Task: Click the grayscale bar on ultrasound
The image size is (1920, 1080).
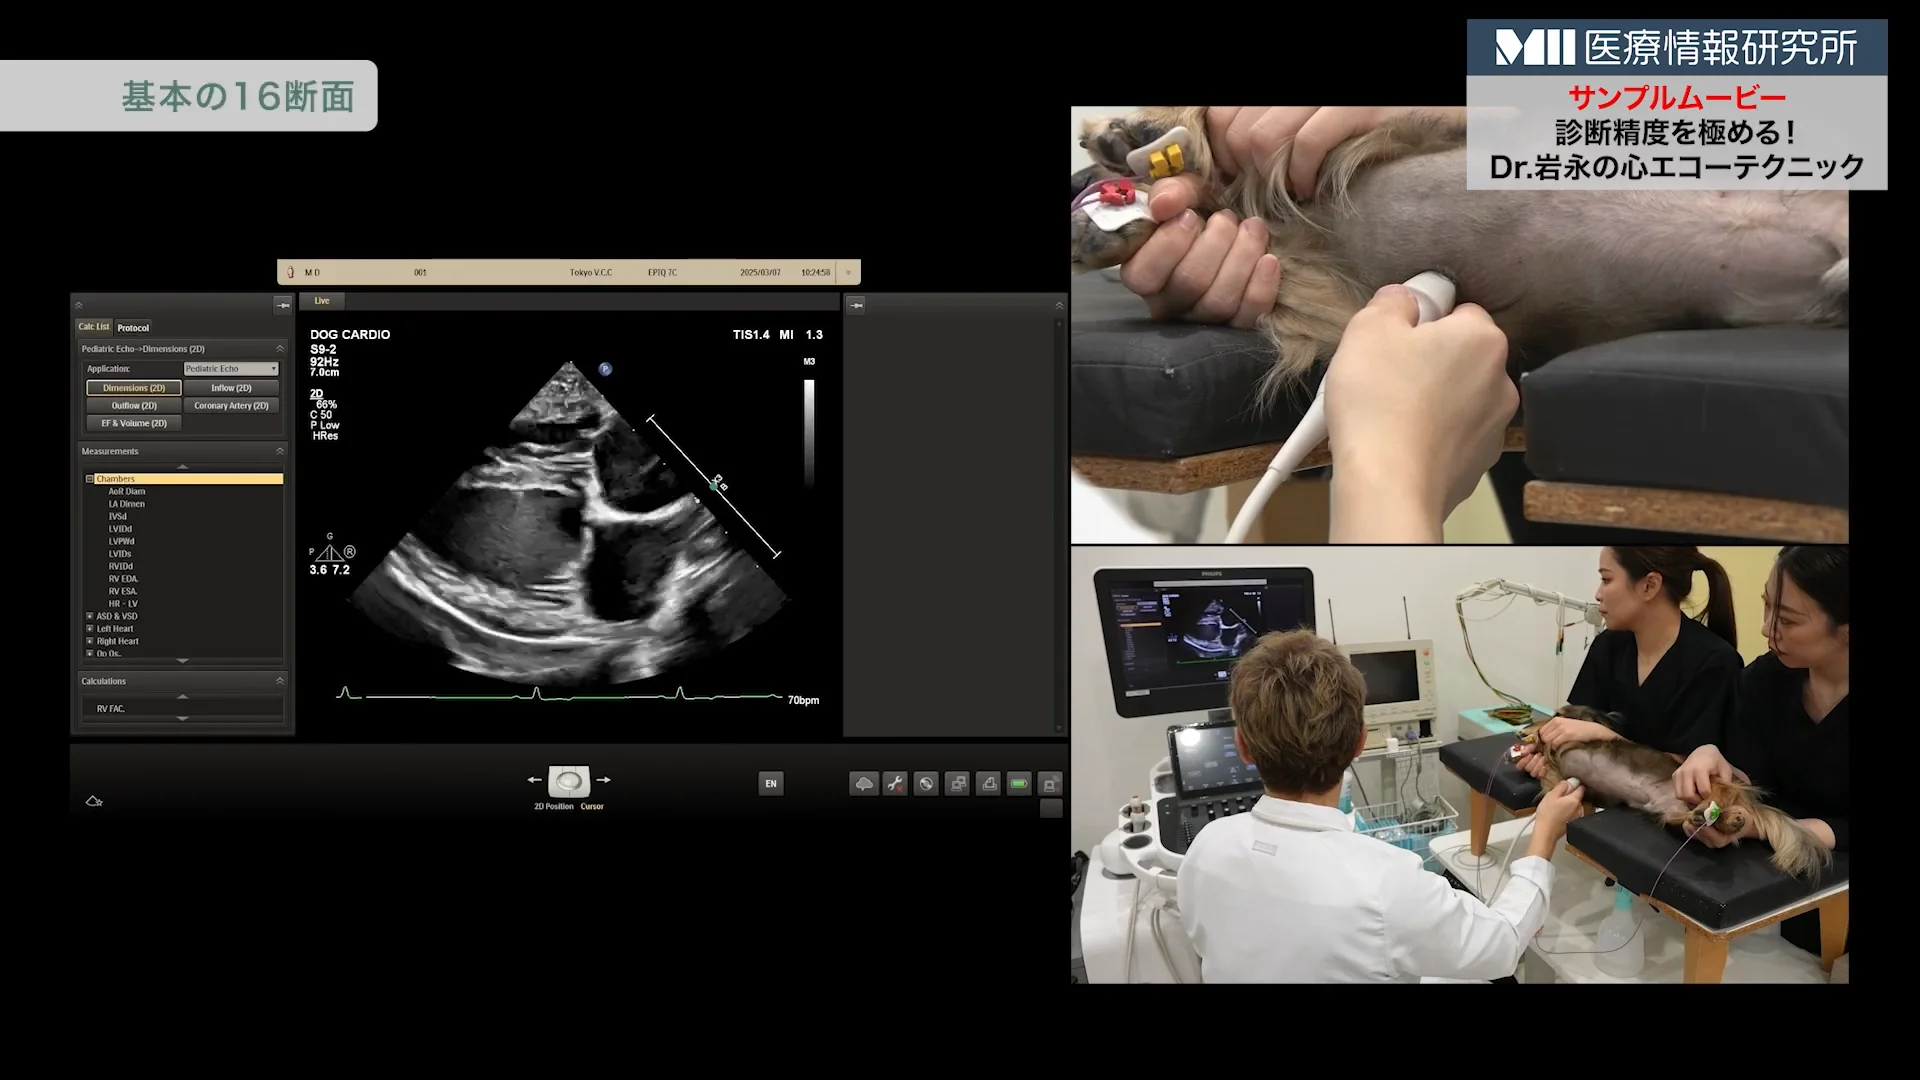Action: pos(809,432)
